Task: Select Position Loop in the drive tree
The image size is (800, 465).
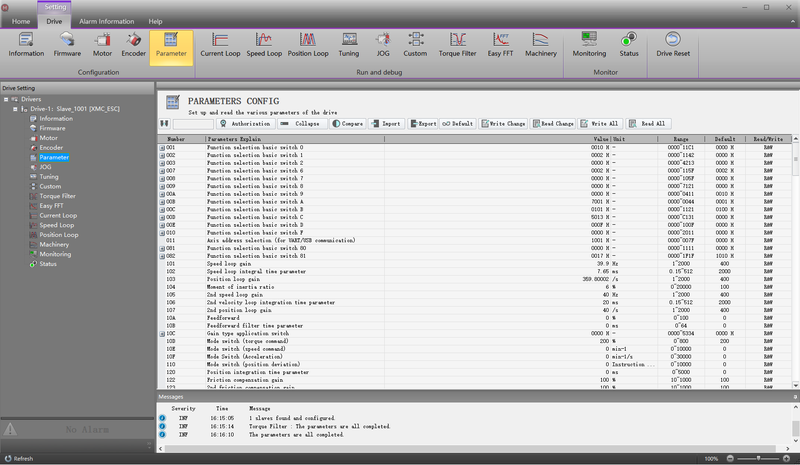Action: (x=58, y=235)
